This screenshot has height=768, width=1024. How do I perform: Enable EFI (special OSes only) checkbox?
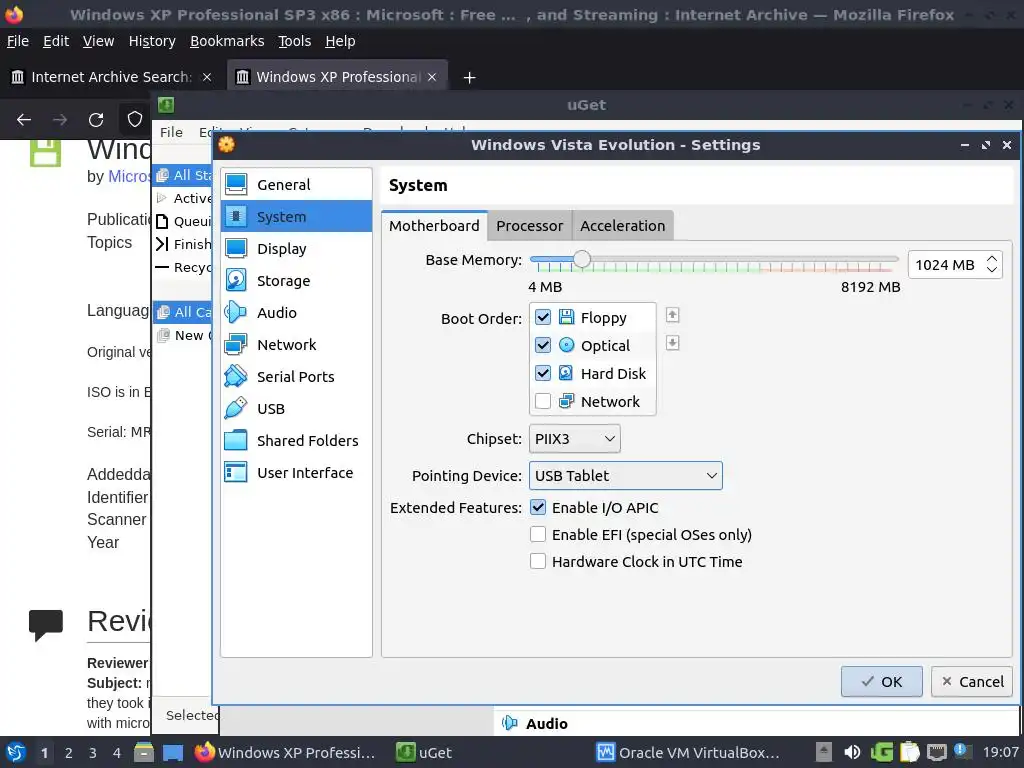pos(538,534)
